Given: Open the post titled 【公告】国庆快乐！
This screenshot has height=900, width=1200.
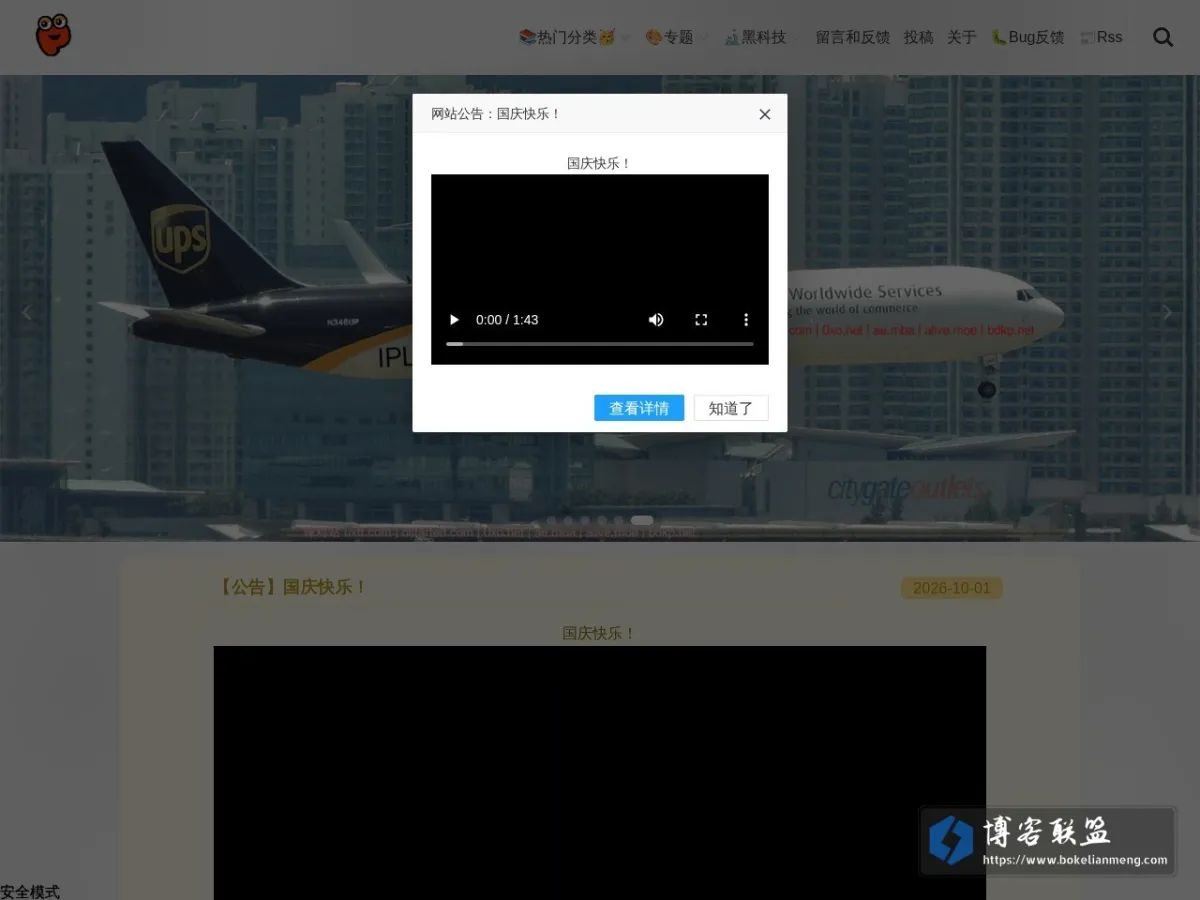Looking at the screenshot, I should click(x=291, y=587).
